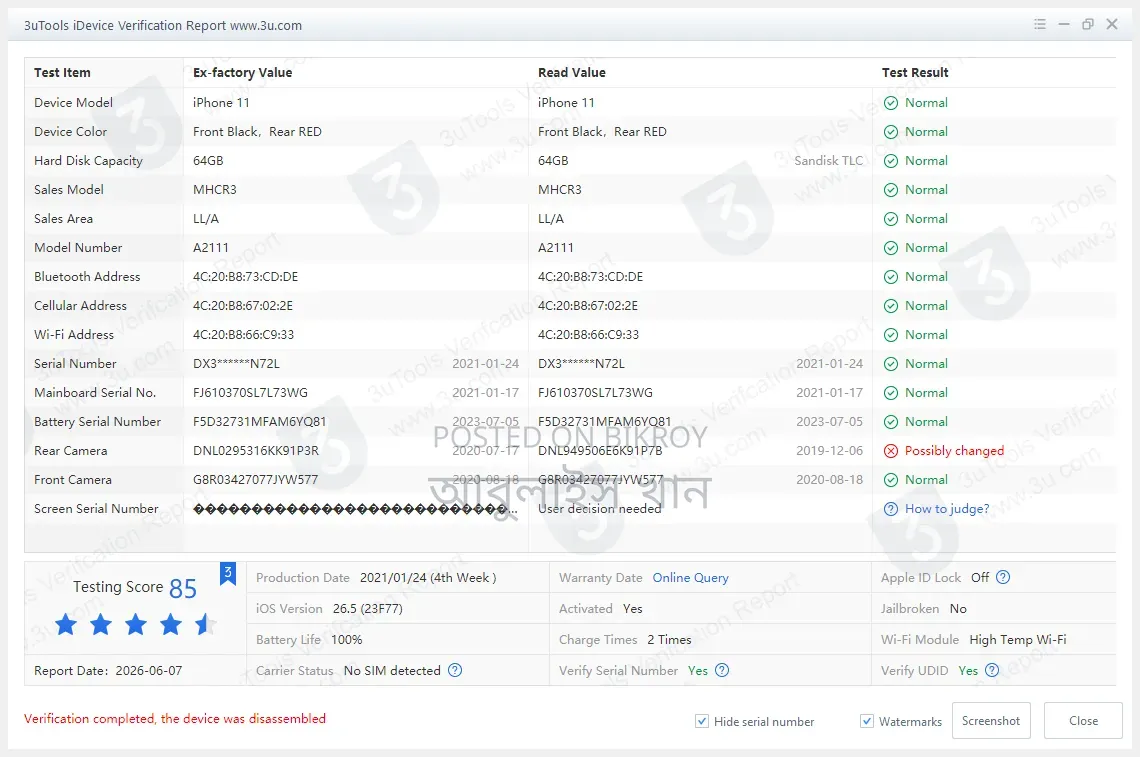Click the Sandisk TLC label

pyautogui.click(x=829, y=161)
